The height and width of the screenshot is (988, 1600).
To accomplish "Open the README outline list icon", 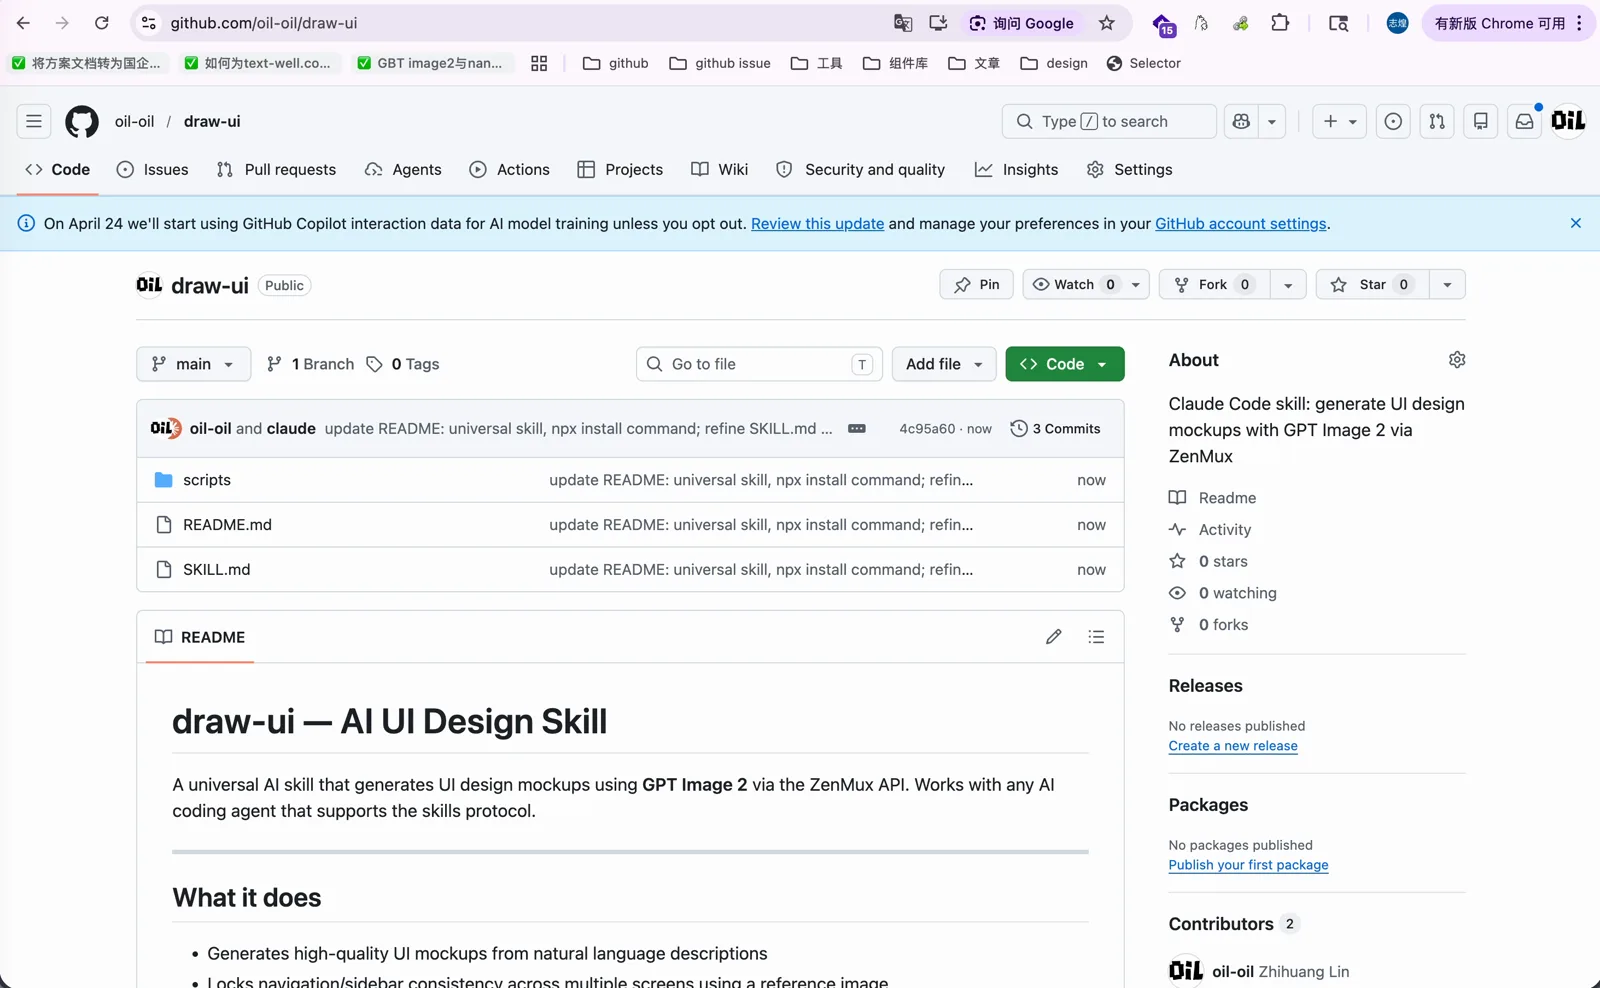I will click(1097, 637).
